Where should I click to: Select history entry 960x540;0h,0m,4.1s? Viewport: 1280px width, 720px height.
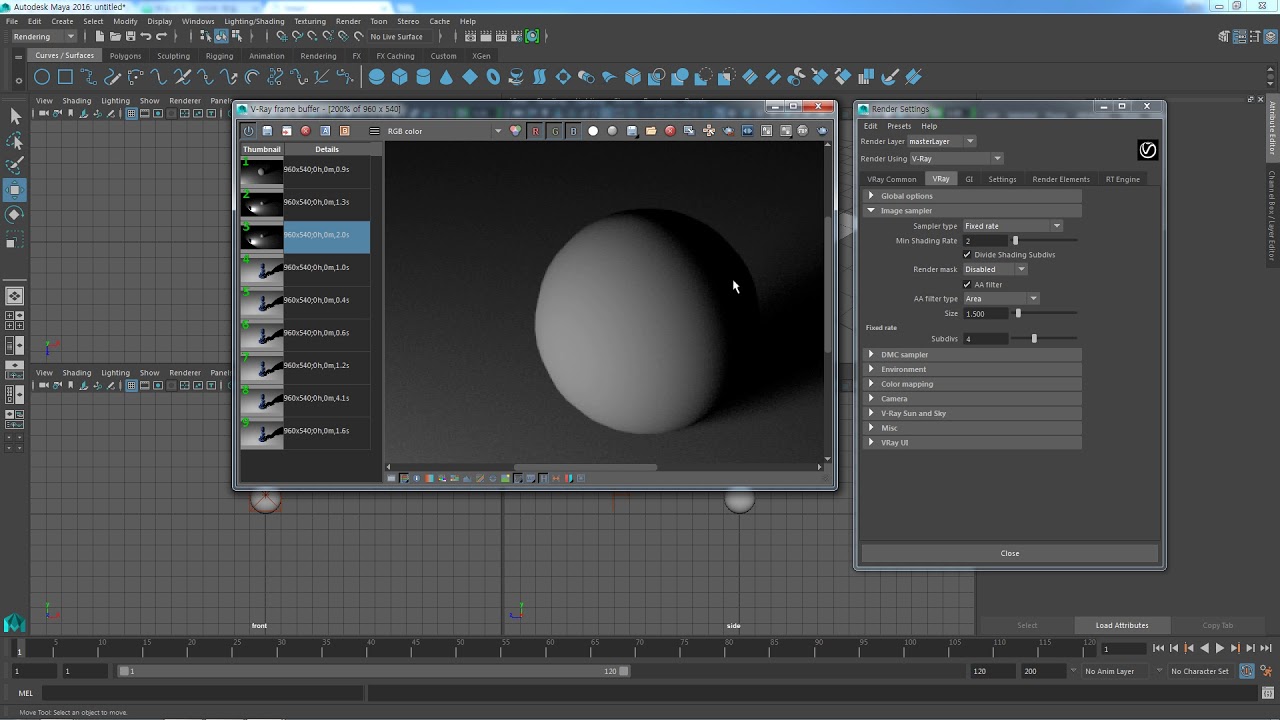pos(305,399)
